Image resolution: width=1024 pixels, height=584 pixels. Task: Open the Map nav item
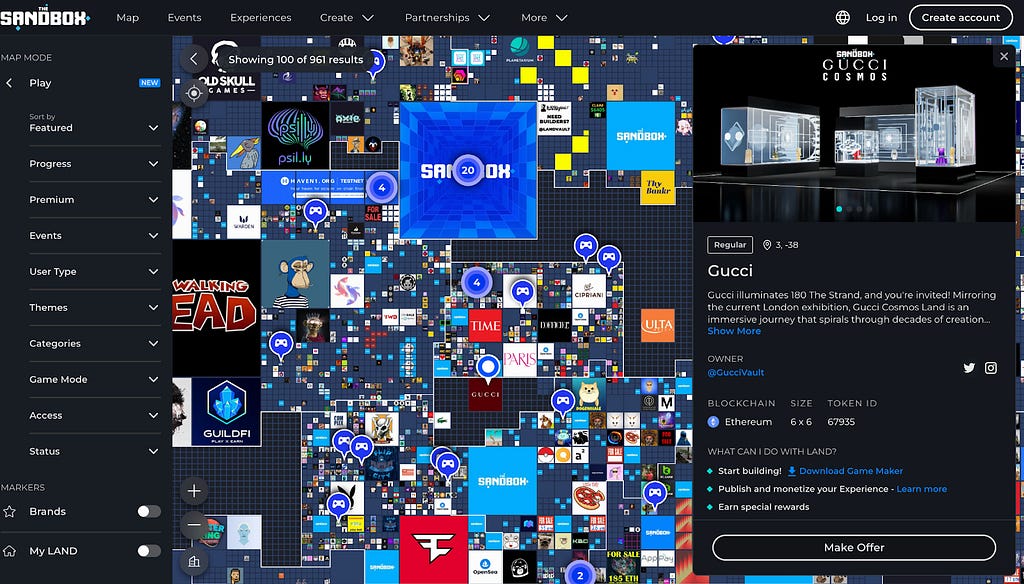tap(127, 18)
